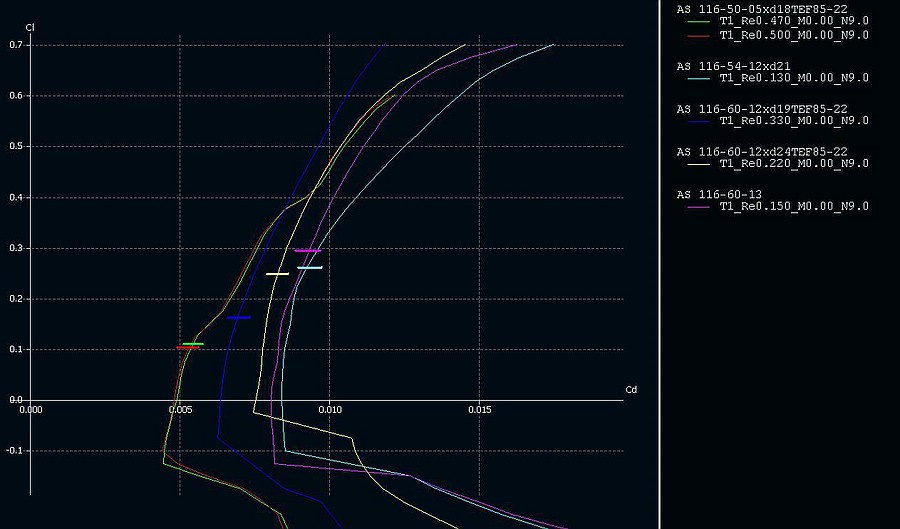900x529 pixels.
Task: Click the AS 116-60-12xd19TEF85-22 foil heading
Action: [762, 109]
